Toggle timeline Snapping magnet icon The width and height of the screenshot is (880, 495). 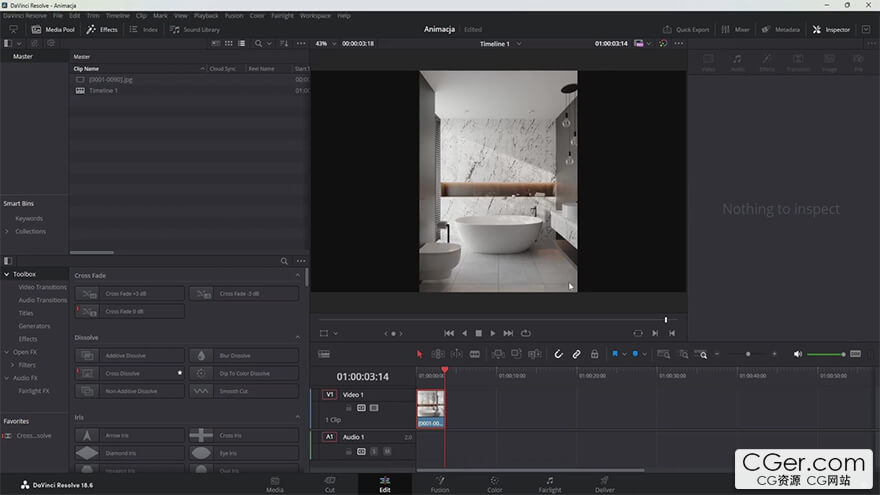[x=558, y=354]
